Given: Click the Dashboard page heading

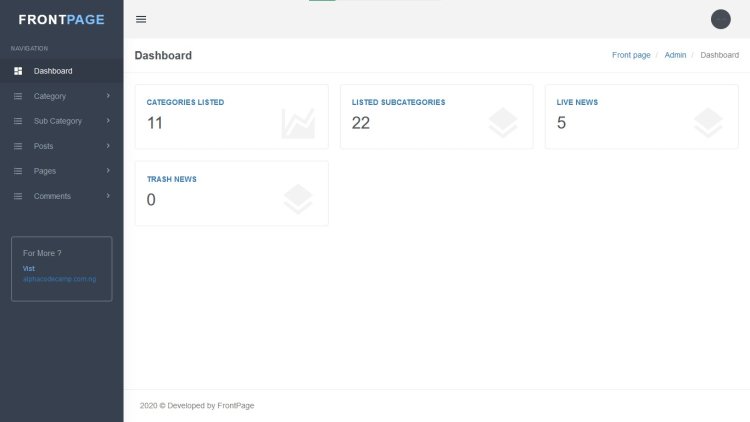Looking at the screenshot, I should coord(163,56).
